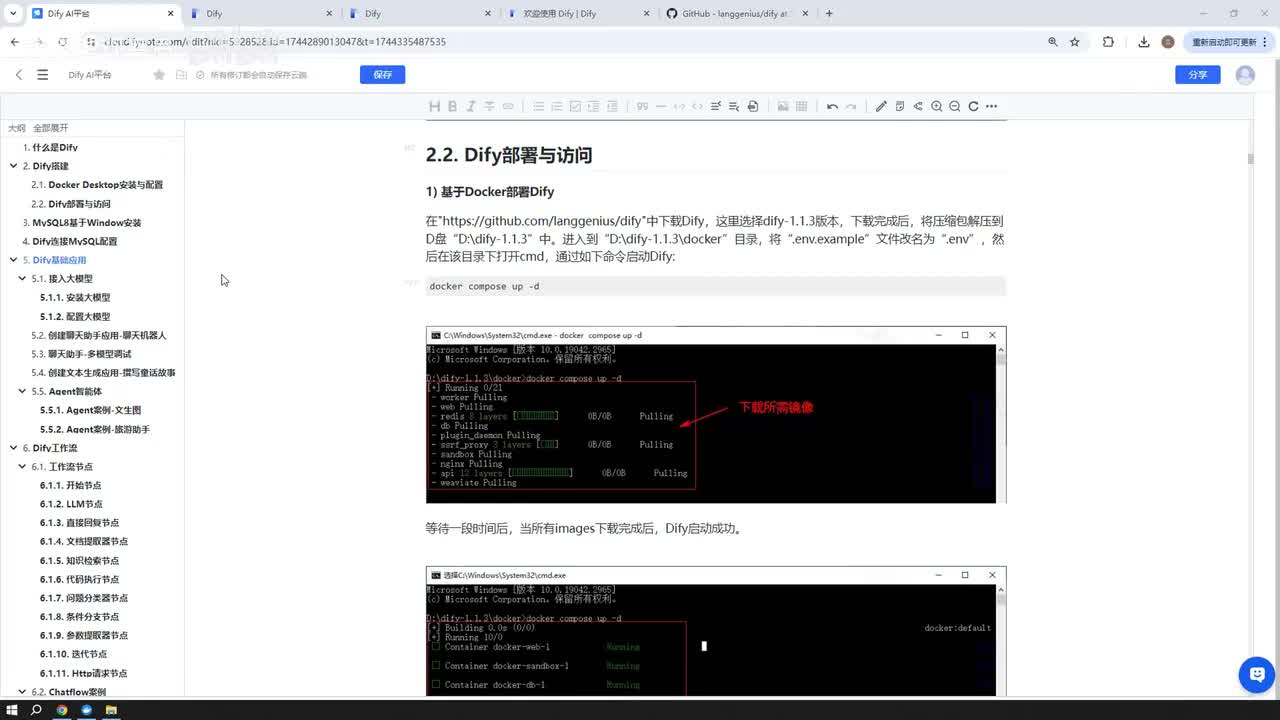Switch to the GitHub langgenius/dify tab
Screen dimensions: 1280x720
pos(738,14)
